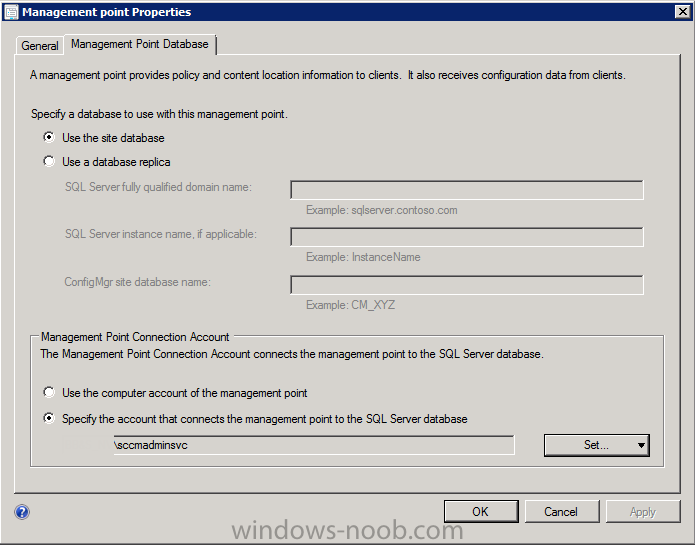Image resolution: width=695 pixels, height=545 pixels.
Task: Choose 'Use the computer account of the management point'
Action: click(x=49, y=393)
